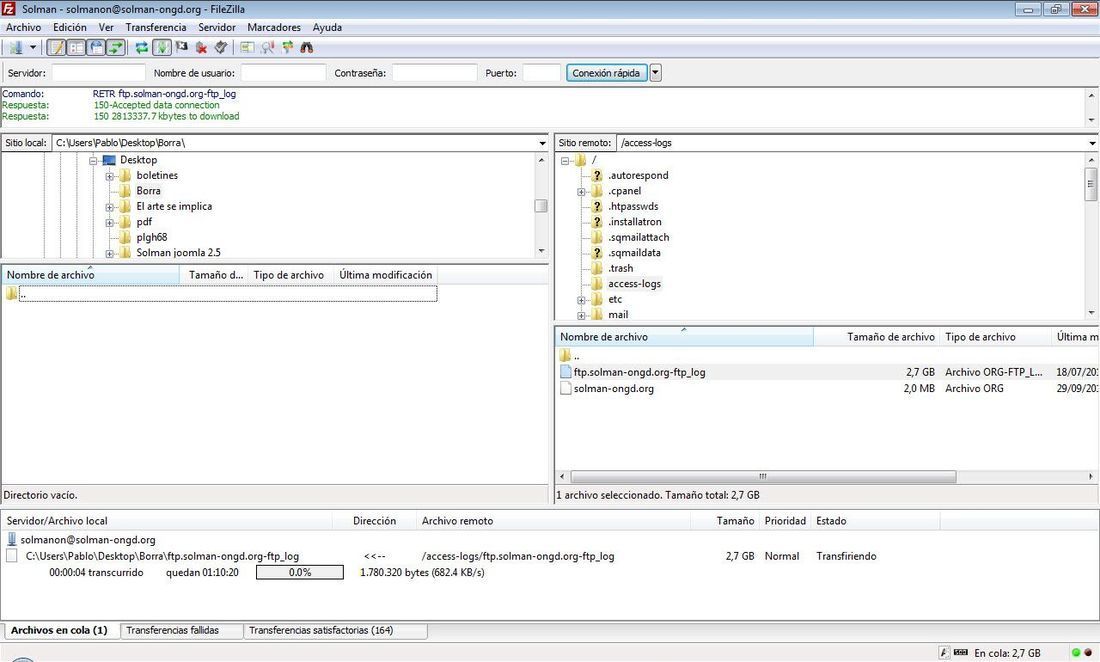Click the green activity LED indicator
This screenshot has height=662, width=1100.
[x=1076, y=653]
